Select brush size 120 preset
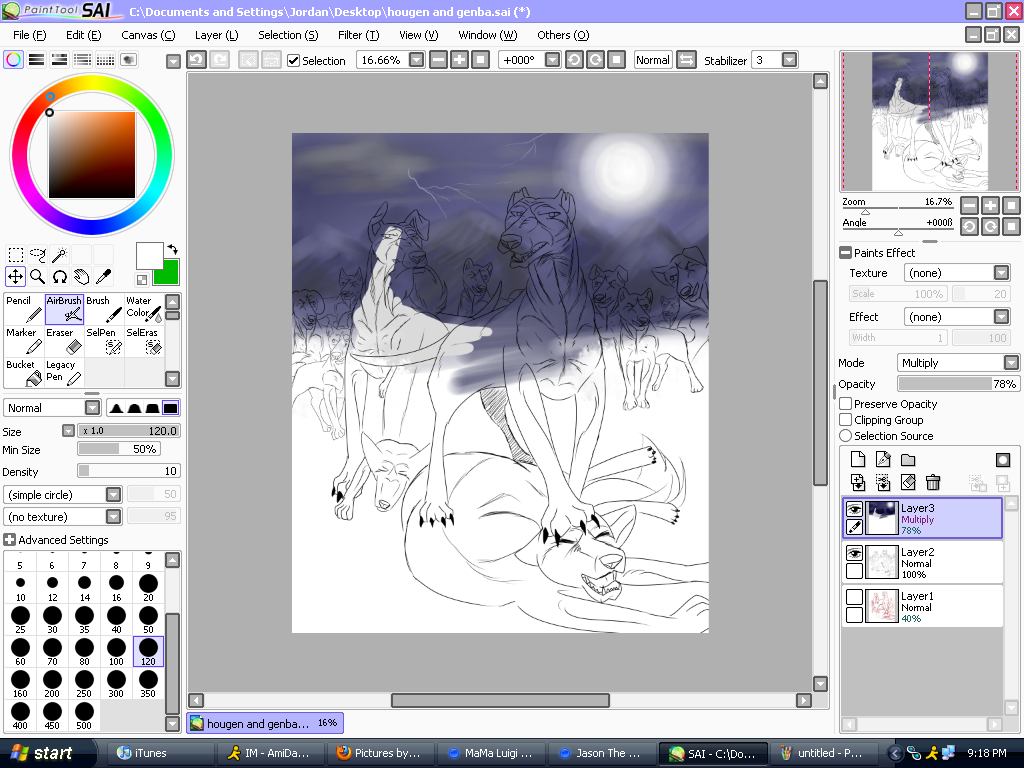The width and height of the screenshot is (1024, 768). coord(148,651)
